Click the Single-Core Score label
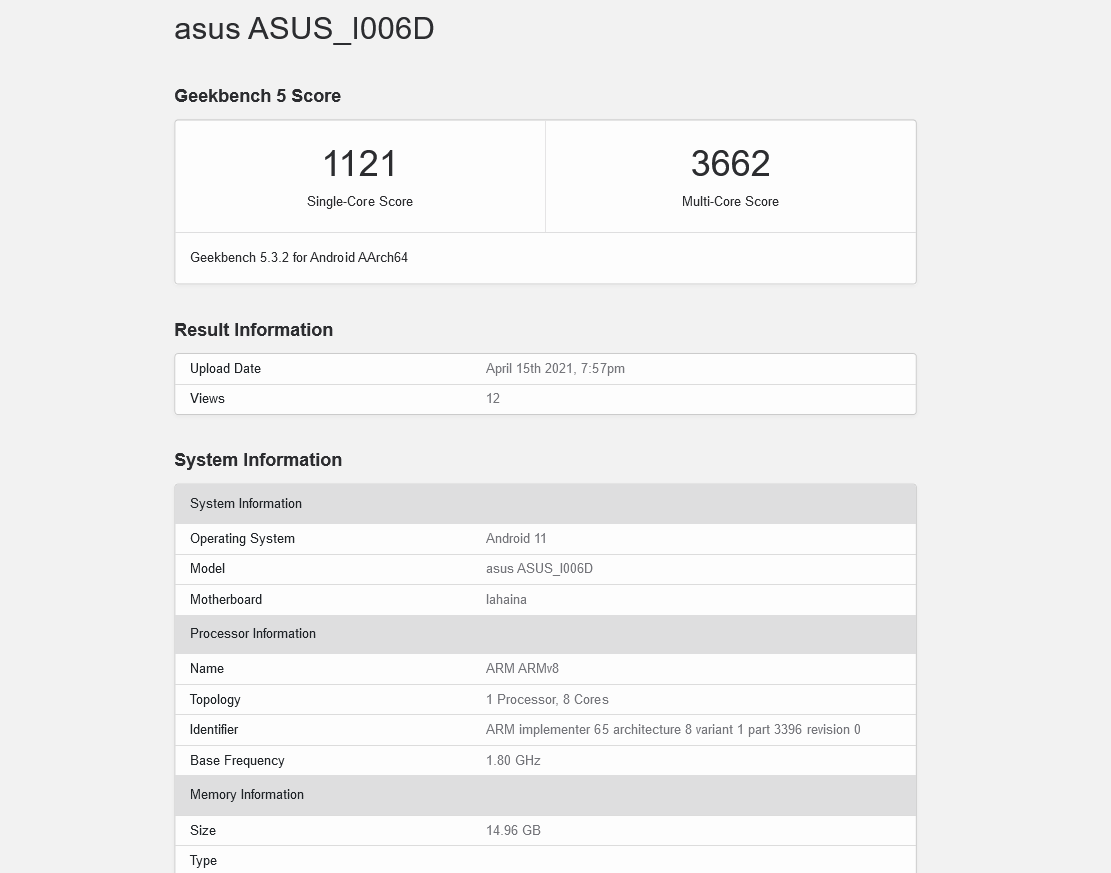This screenshot has width=1111, height=873. [x=360, y=202]
